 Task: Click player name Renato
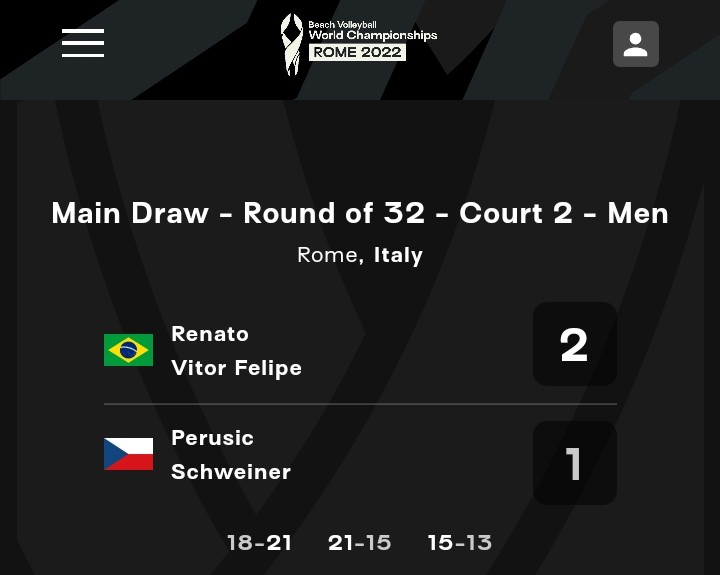(210, 334)
